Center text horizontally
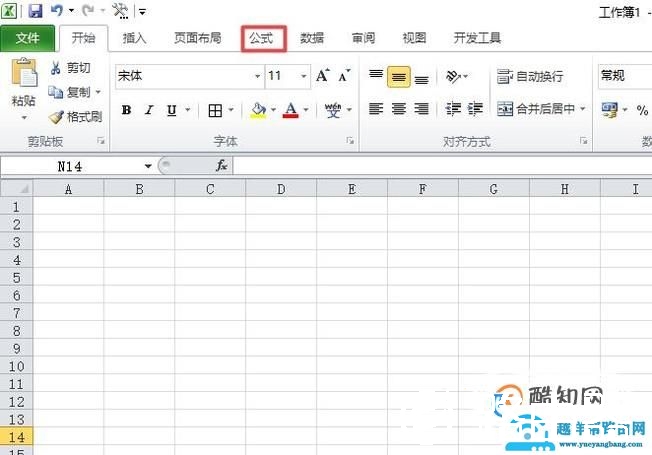Screen dimensions: 652x455 coord(399,109)
